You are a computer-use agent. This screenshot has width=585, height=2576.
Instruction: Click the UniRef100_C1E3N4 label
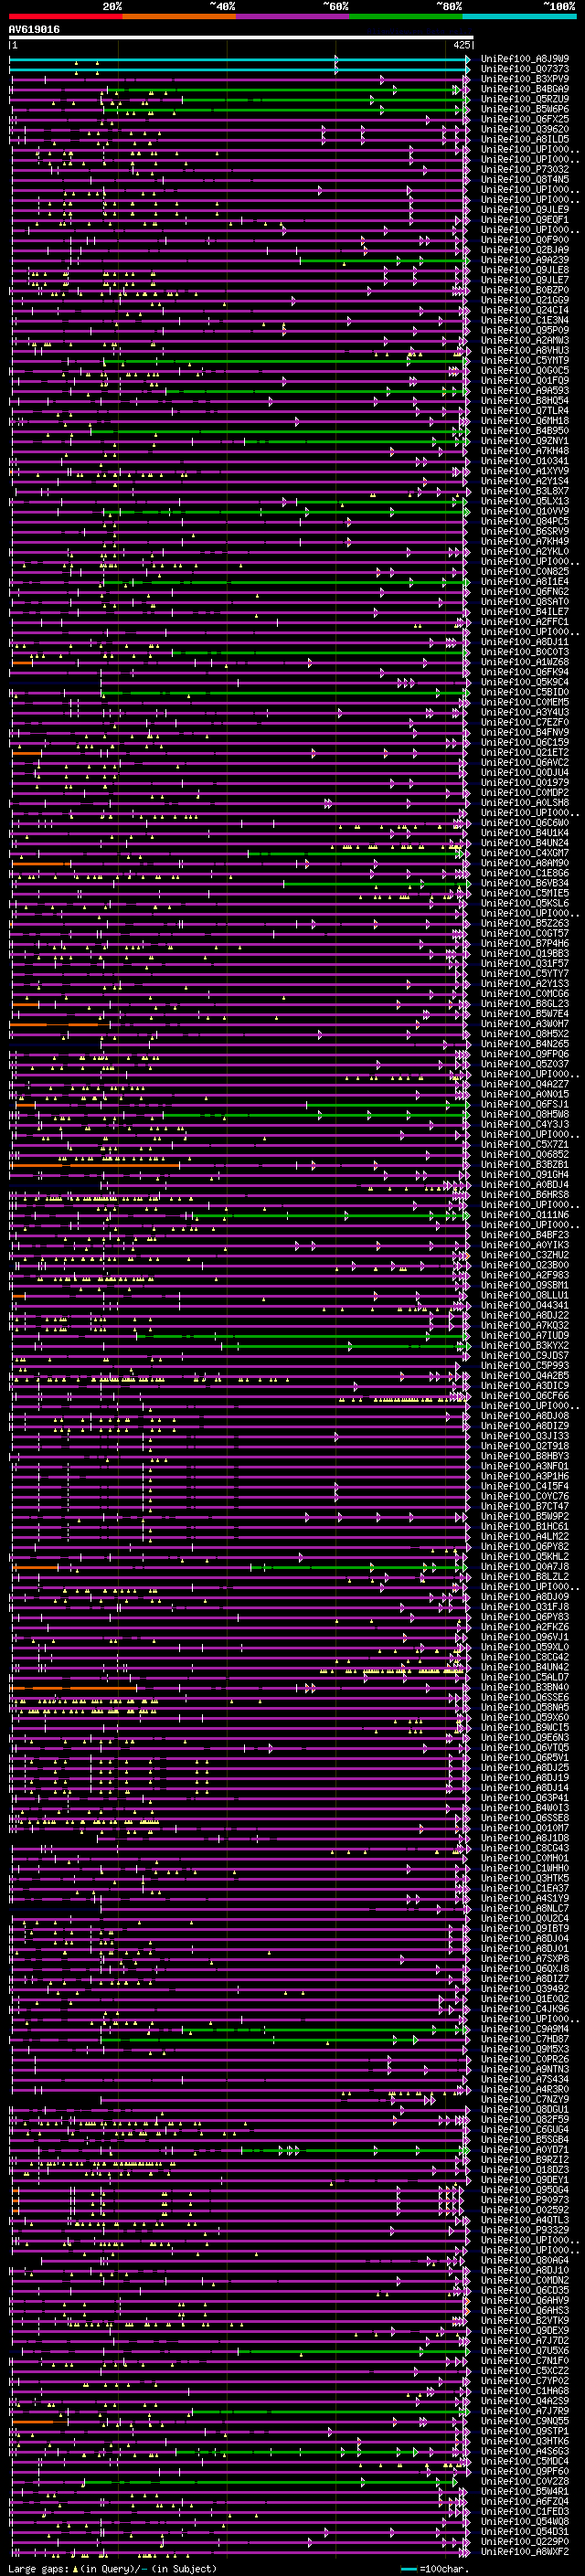(x=525, y=320)
